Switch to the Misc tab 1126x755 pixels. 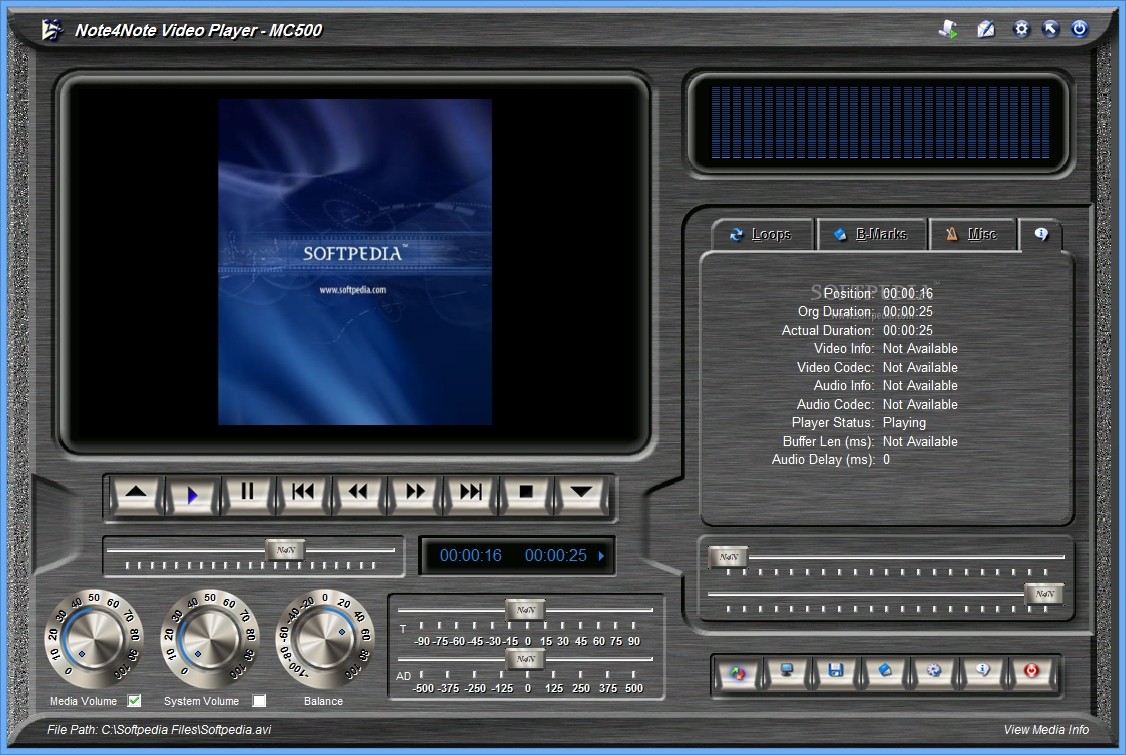973,234
